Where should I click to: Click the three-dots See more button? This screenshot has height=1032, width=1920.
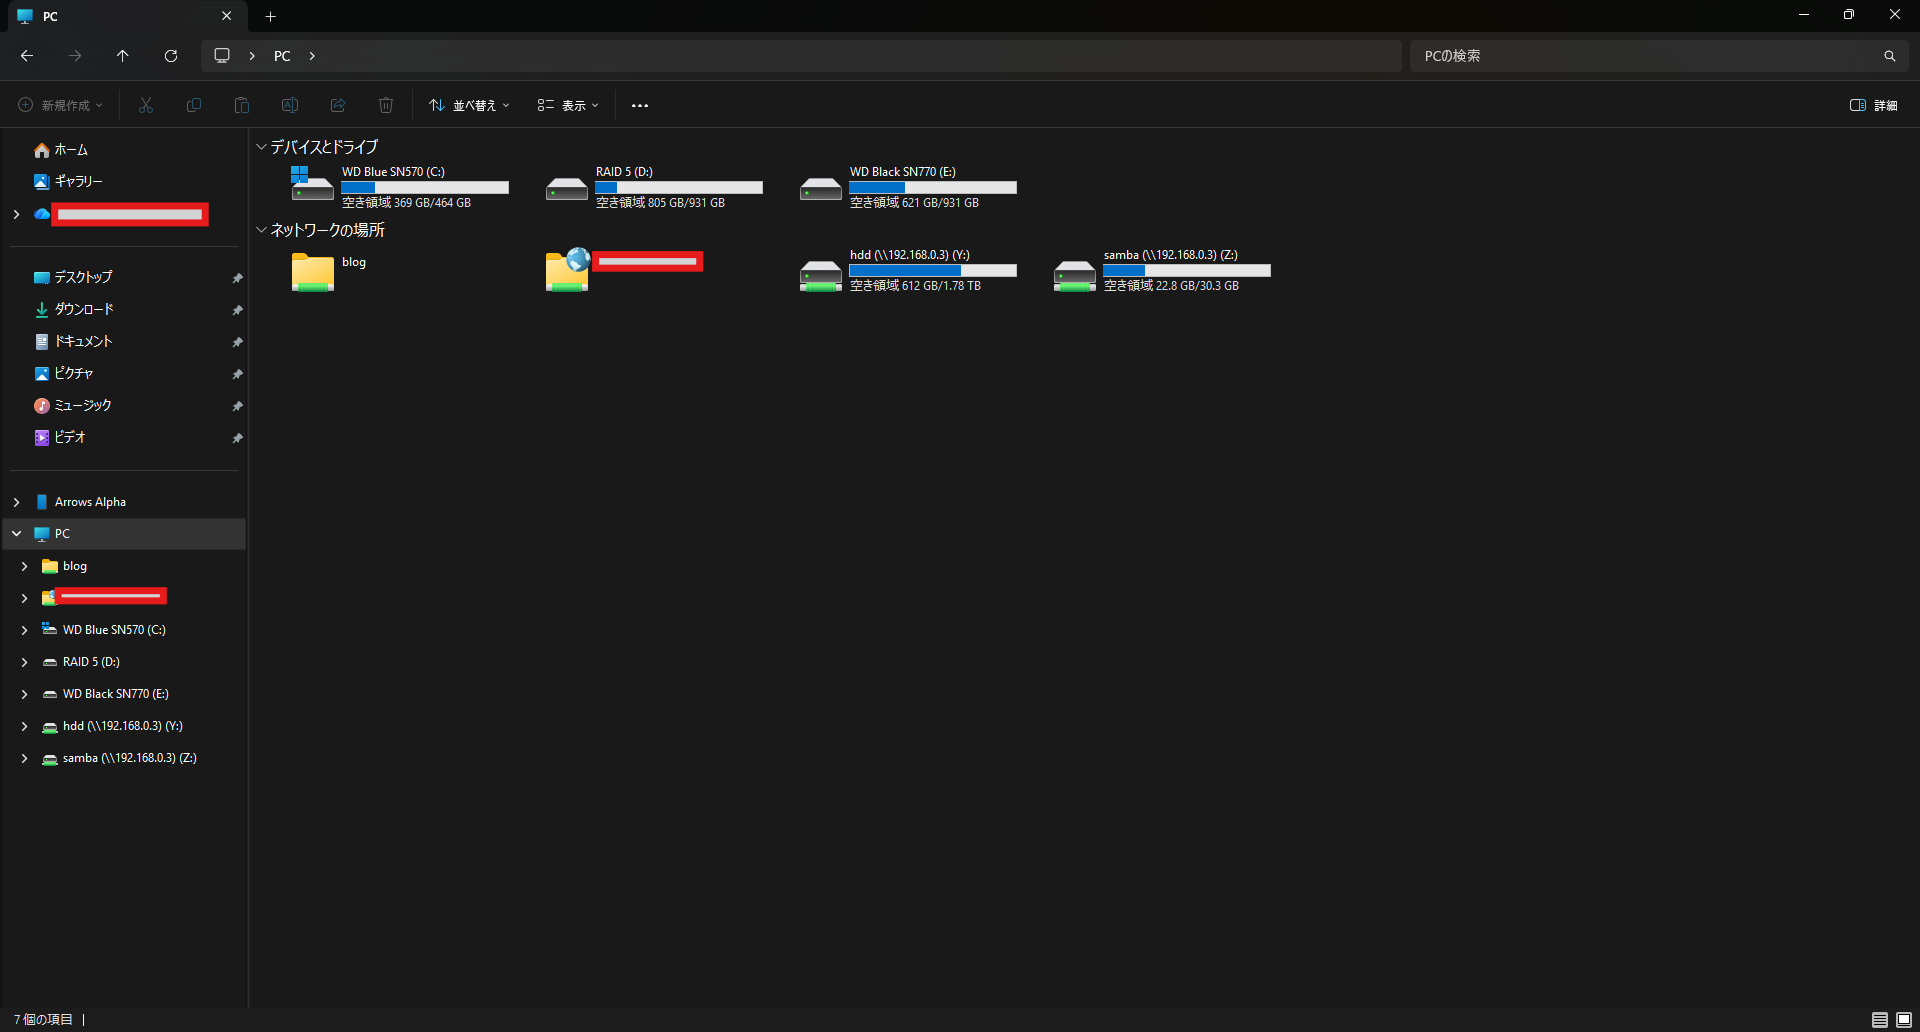coord(640,105)
